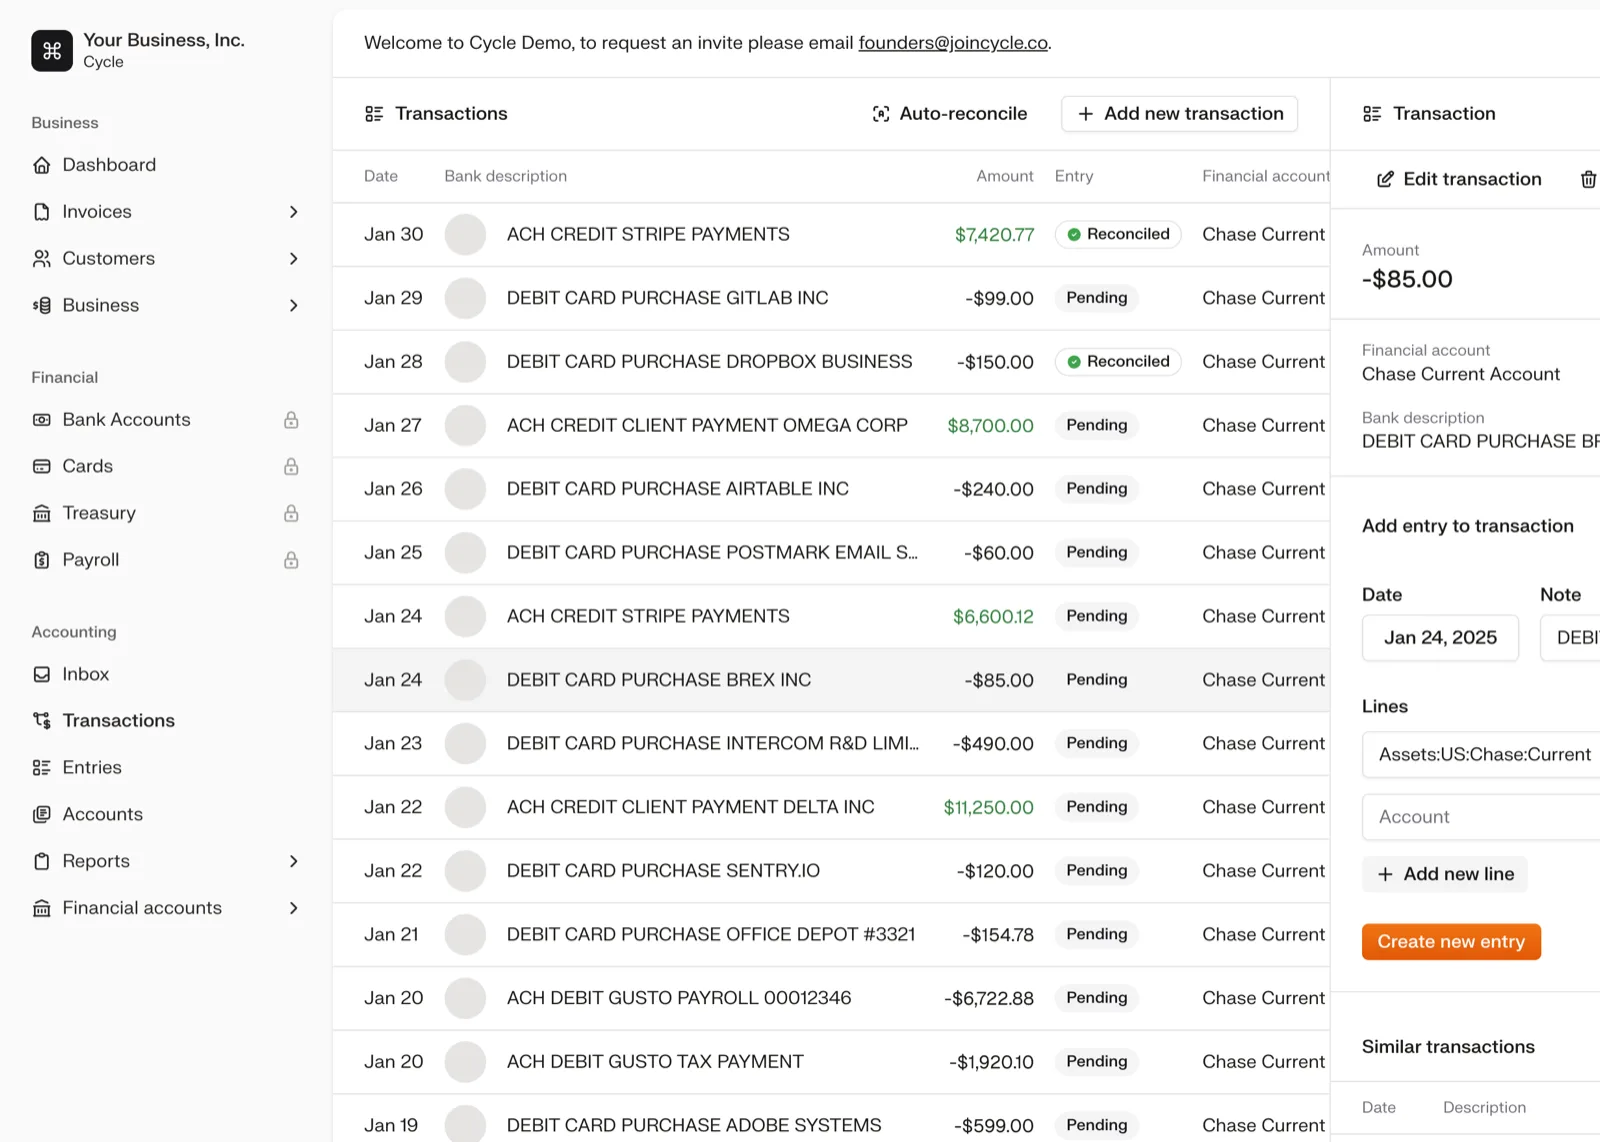The image size is (1600, 1142).
Task: Click the $6,600.12 Stripe payment amount
Action: [x=993, y=617]
